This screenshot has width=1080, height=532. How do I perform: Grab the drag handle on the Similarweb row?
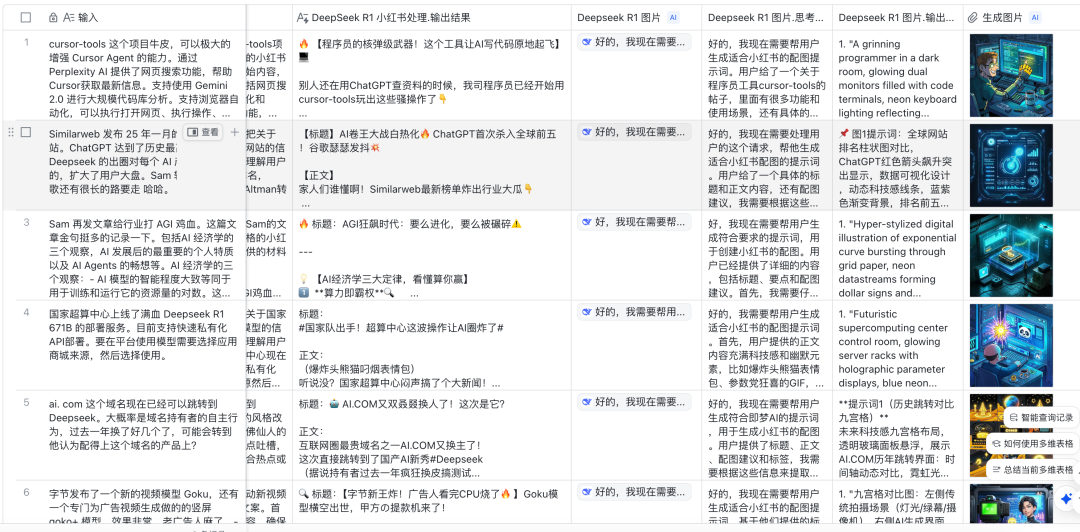tap(10, 132)
